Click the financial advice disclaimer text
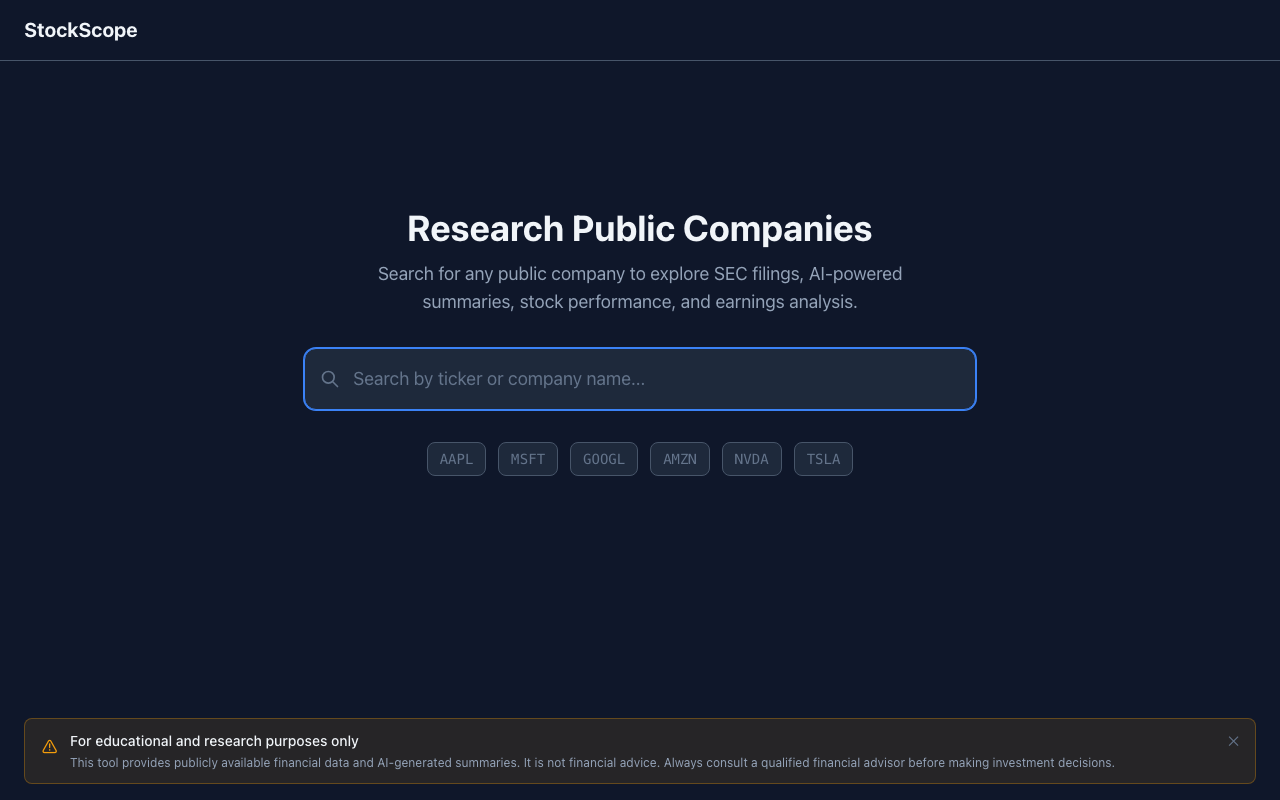The width and height of the screenshot is (1280, 800). click(x=591, y=762)
